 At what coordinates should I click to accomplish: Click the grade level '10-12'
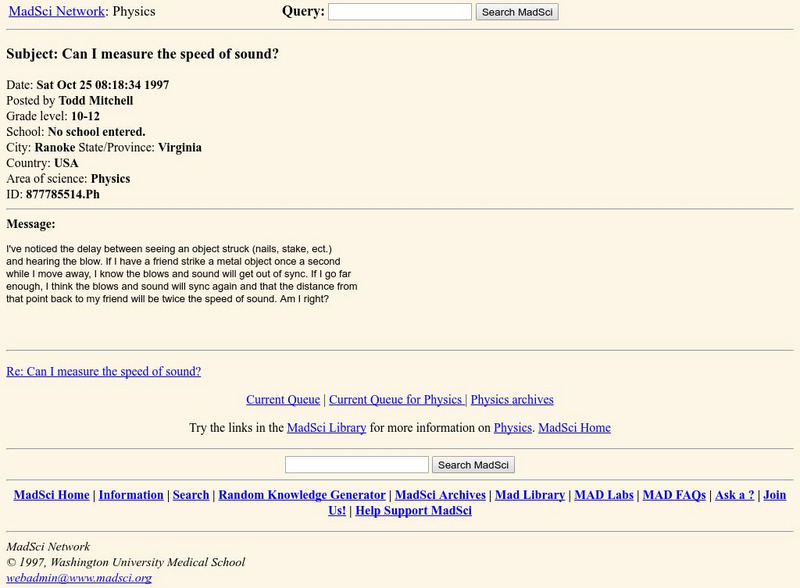85,116
